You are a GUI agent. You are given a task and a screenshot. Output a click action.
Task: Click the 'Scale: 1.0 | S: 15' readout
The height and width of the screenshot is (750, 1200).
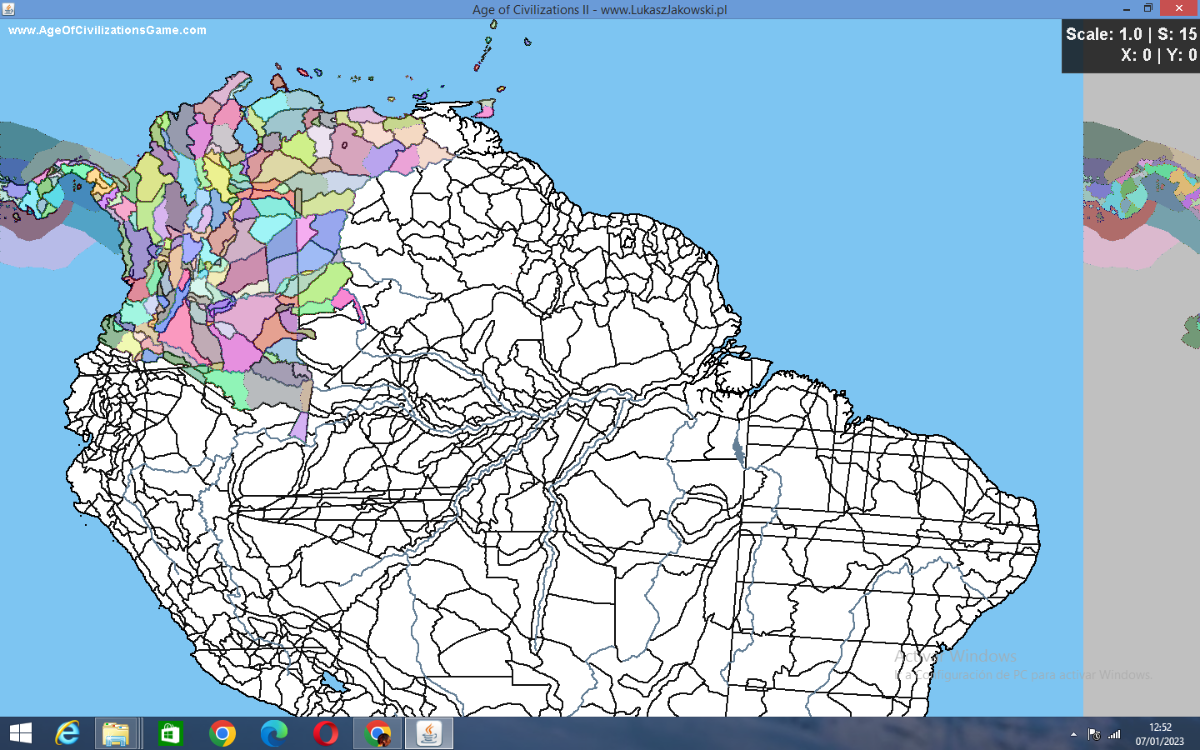(x=1131, y=34)
